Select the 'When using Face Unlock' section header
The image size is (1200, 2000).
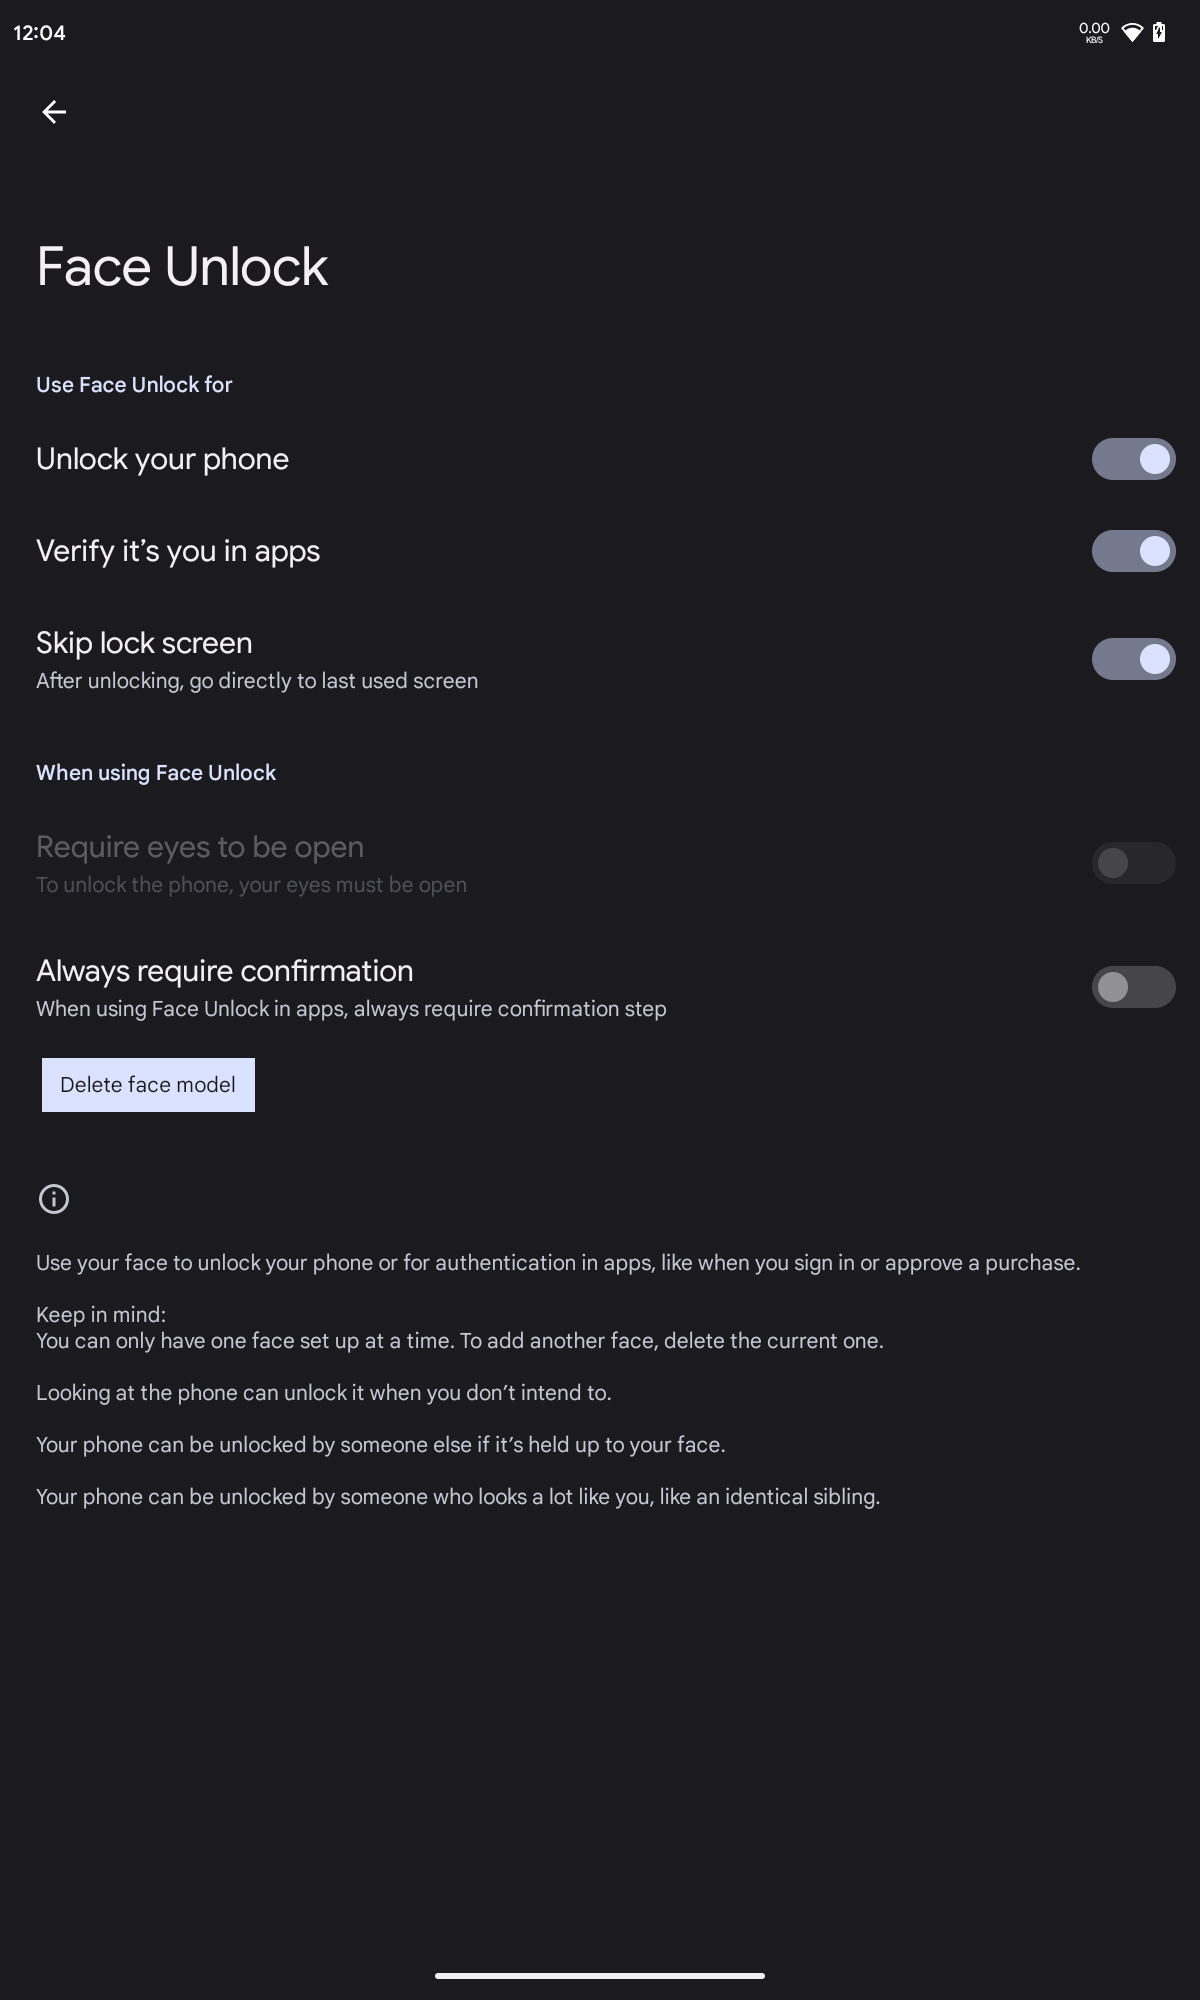tap(156, 773)
